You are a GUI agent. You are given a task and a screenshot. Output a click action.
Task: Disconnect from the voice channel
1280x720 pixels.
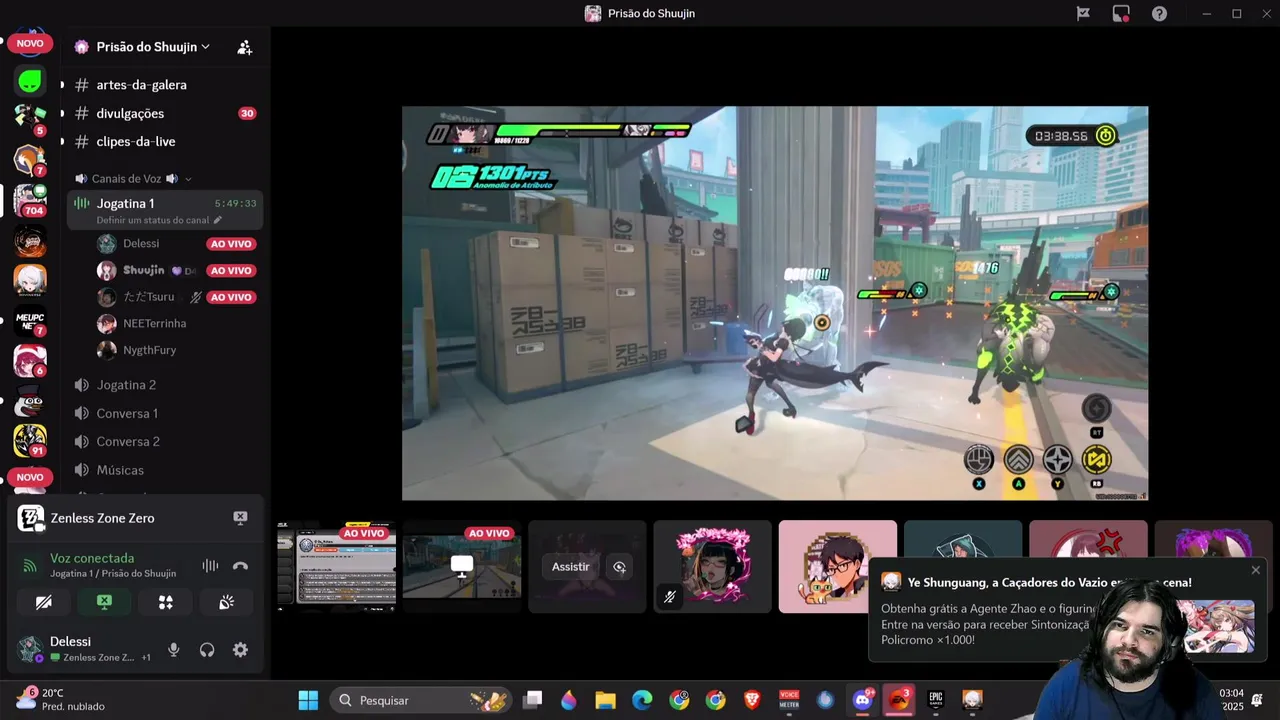[x=240, y=565]
